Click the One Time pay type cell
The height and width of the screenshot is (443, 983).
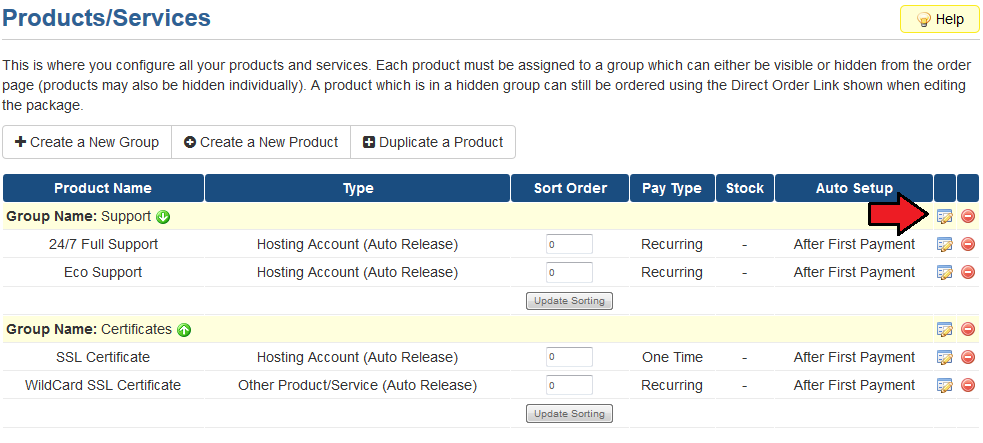[672, 357]
